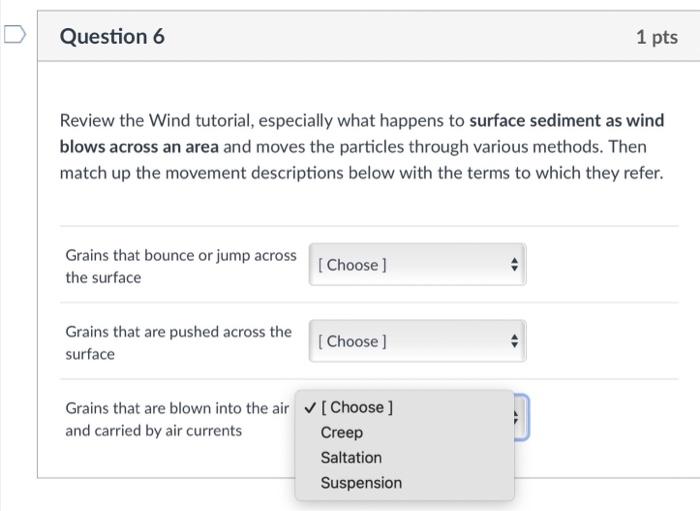Choose Creep from the open list

pos(342,433)
